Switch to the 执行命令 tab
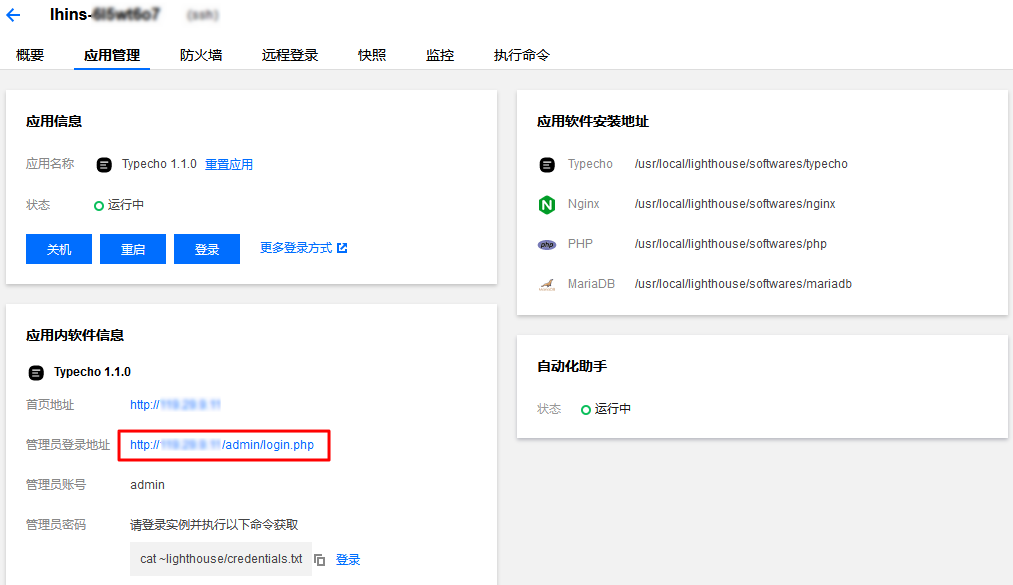1013x585 pixels. [x=521, y=55]
